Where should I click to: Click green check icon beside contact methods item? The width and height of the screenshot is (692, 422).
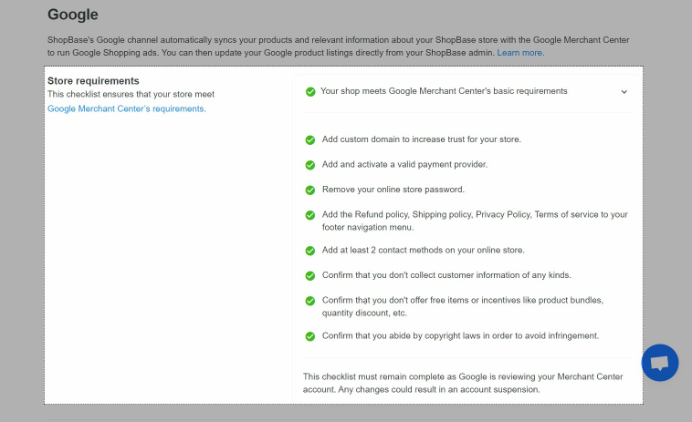[x=310, y=251]
